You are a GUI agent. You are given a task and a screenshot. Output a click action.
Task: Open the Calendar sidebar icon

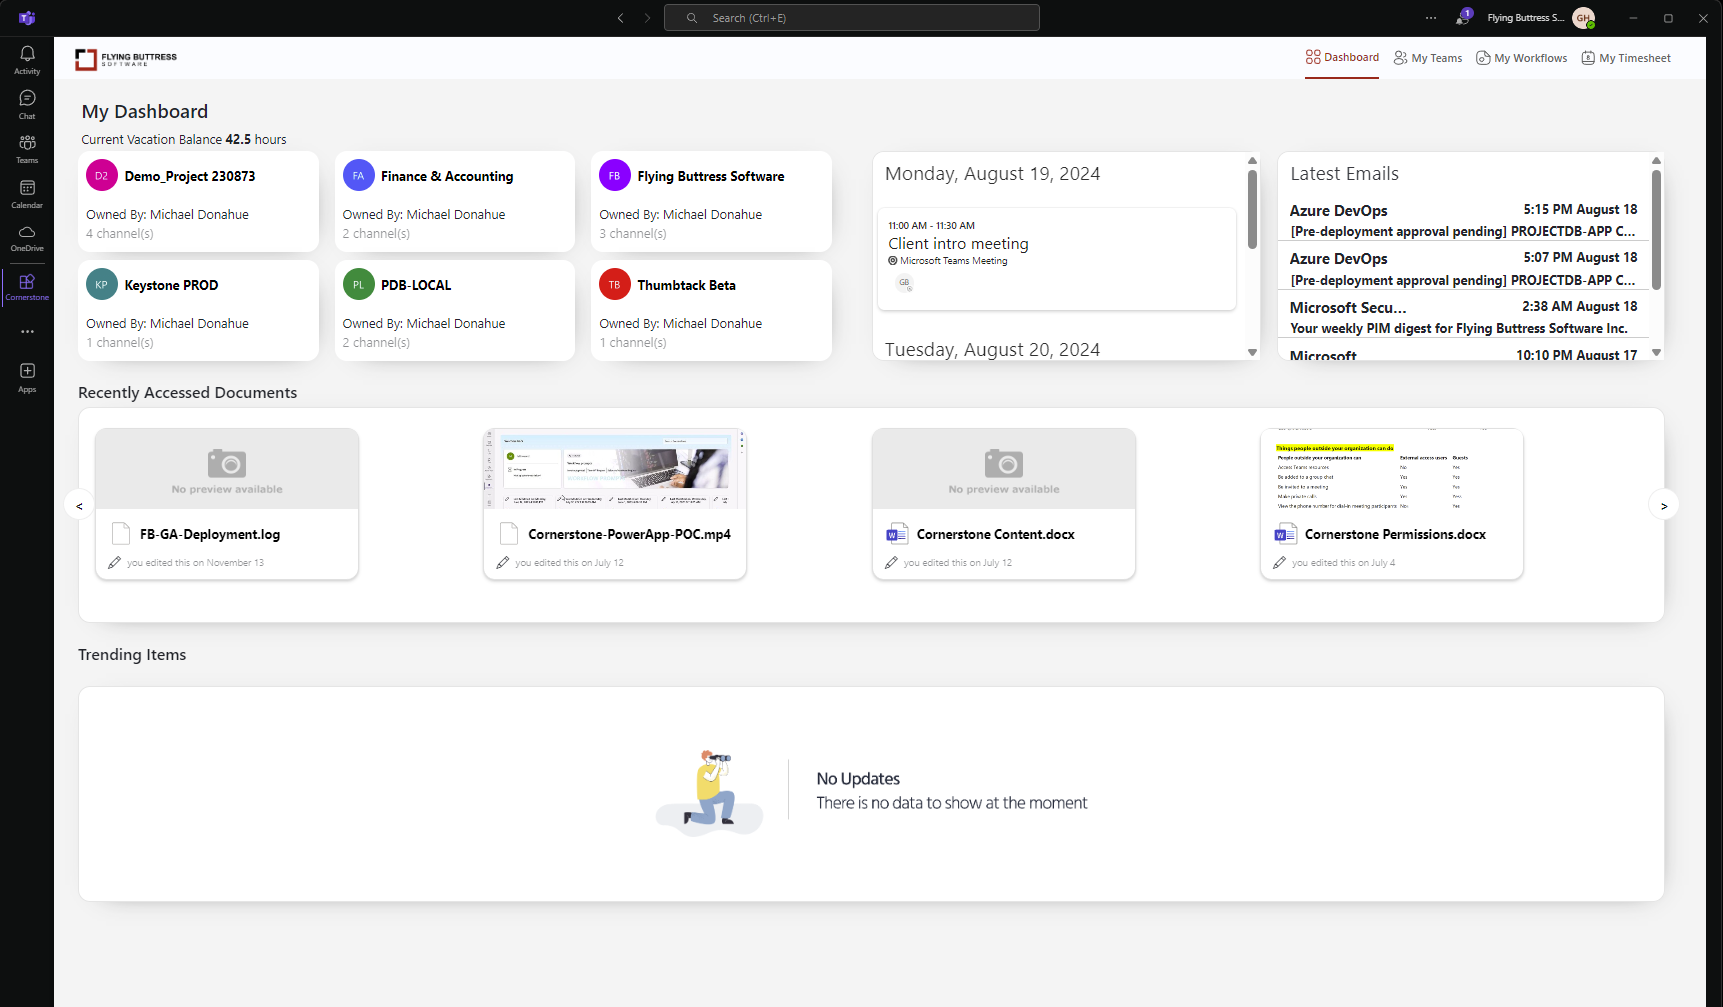pyautogui.click(x=27, y=193)
